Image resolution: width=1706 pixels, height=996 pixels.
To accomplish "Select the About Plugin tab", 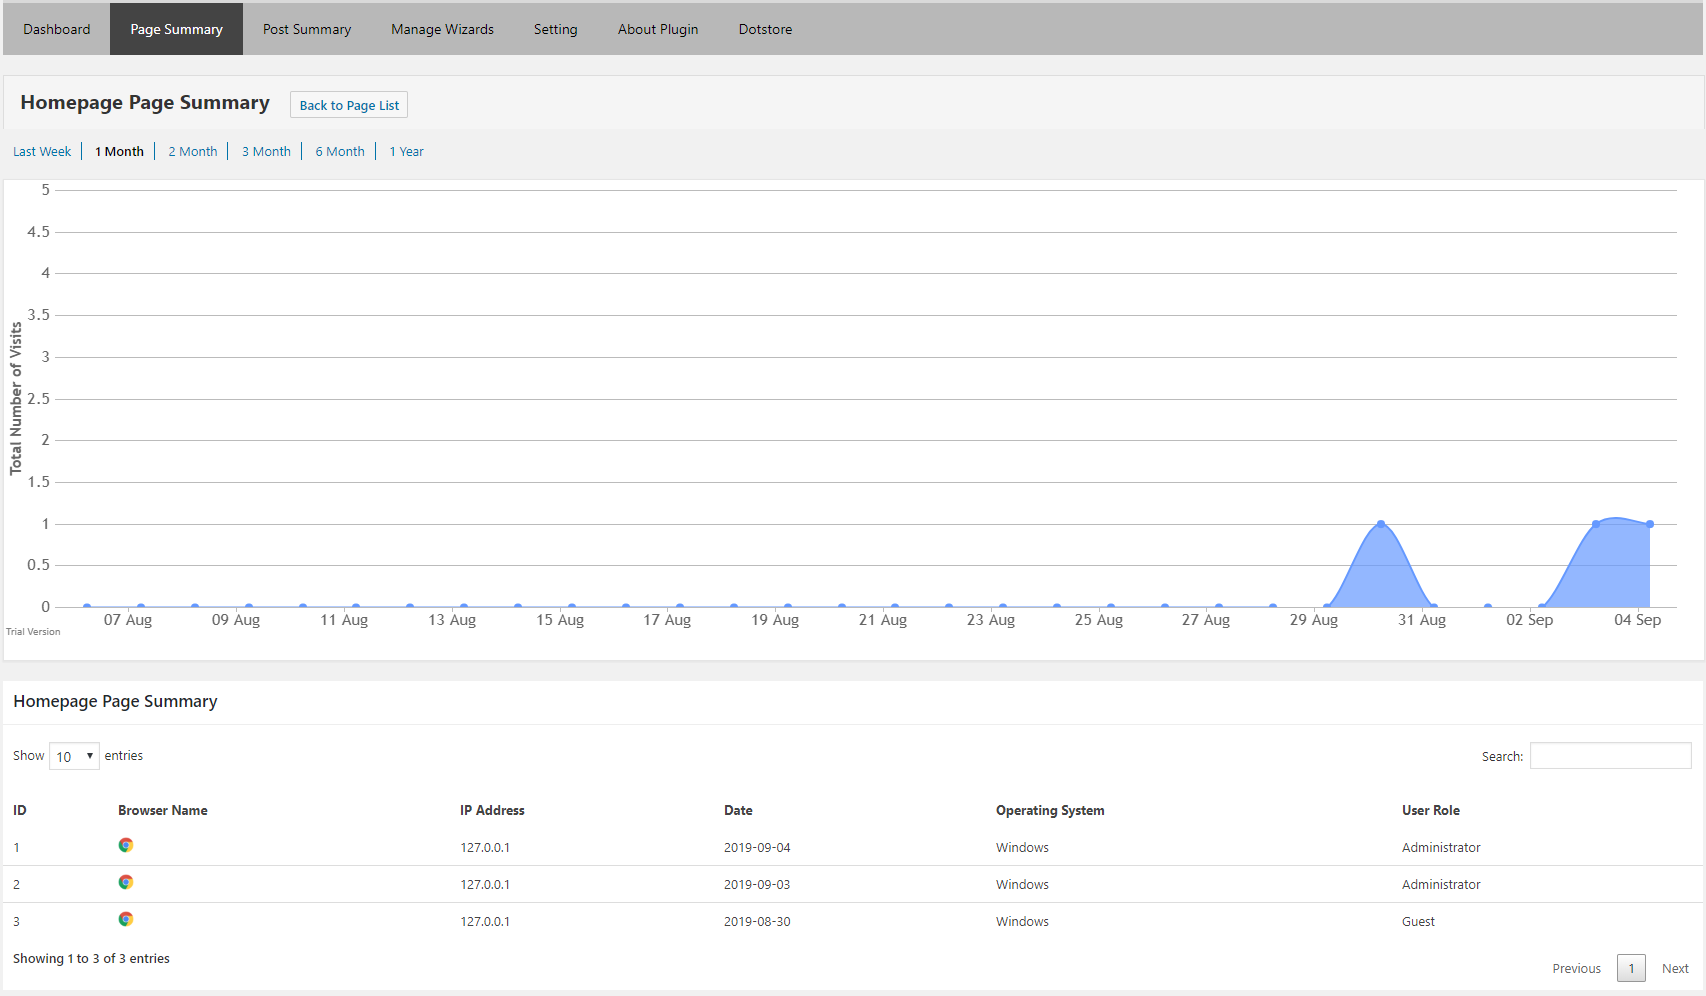I will [658, 29].
